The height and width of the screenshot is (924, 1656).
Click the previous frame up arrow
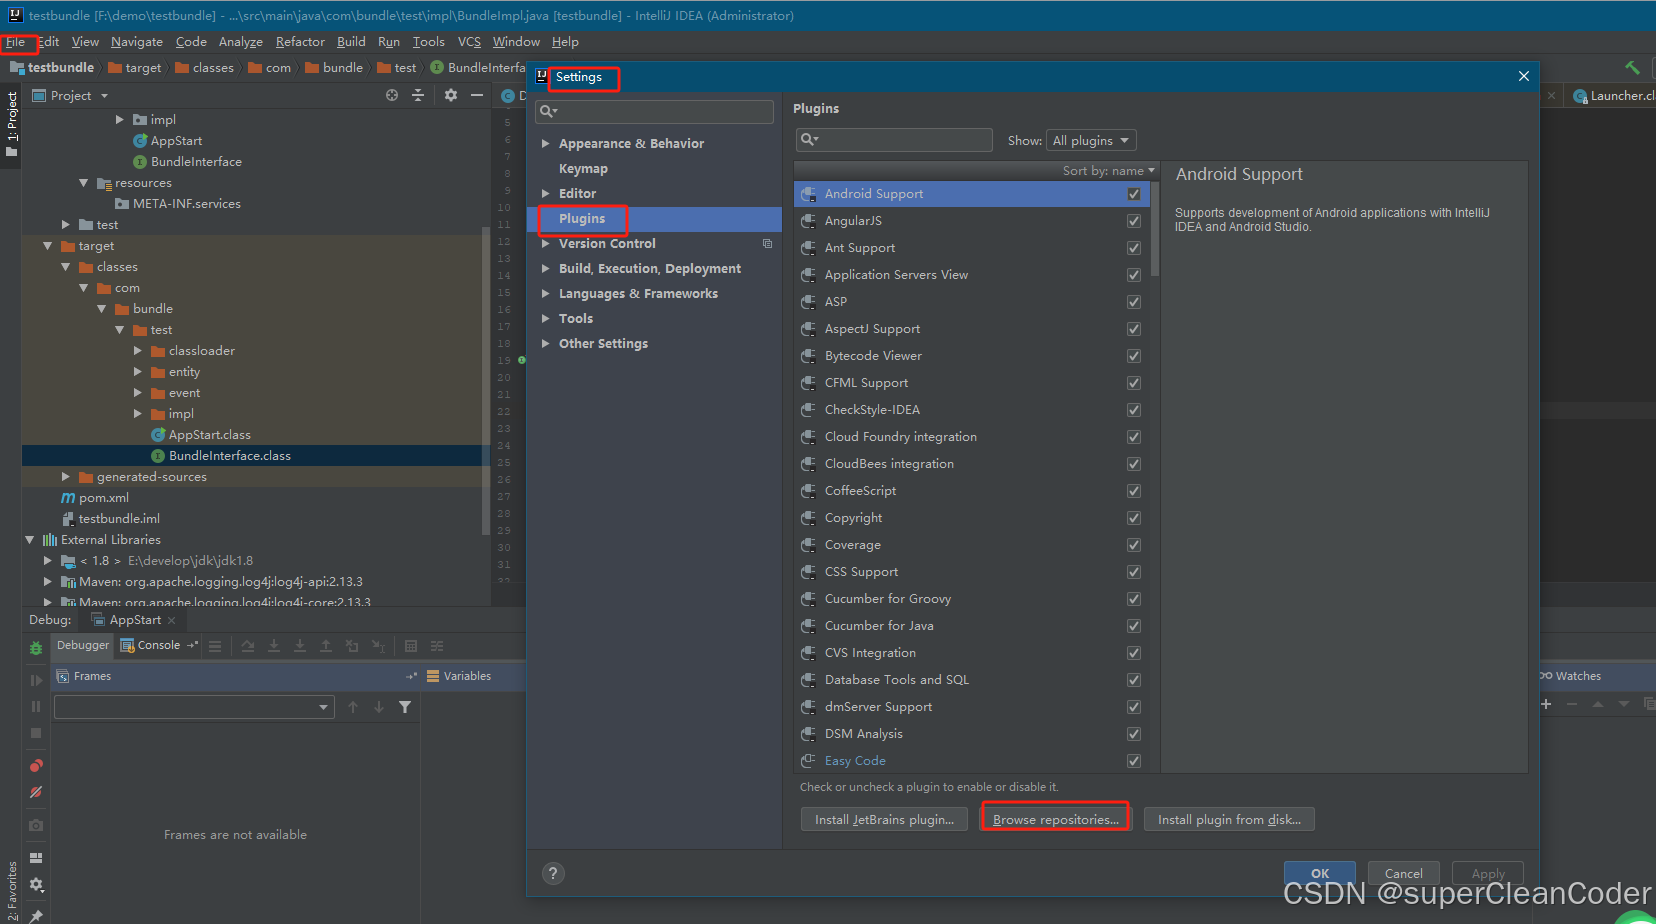point(353,707)
